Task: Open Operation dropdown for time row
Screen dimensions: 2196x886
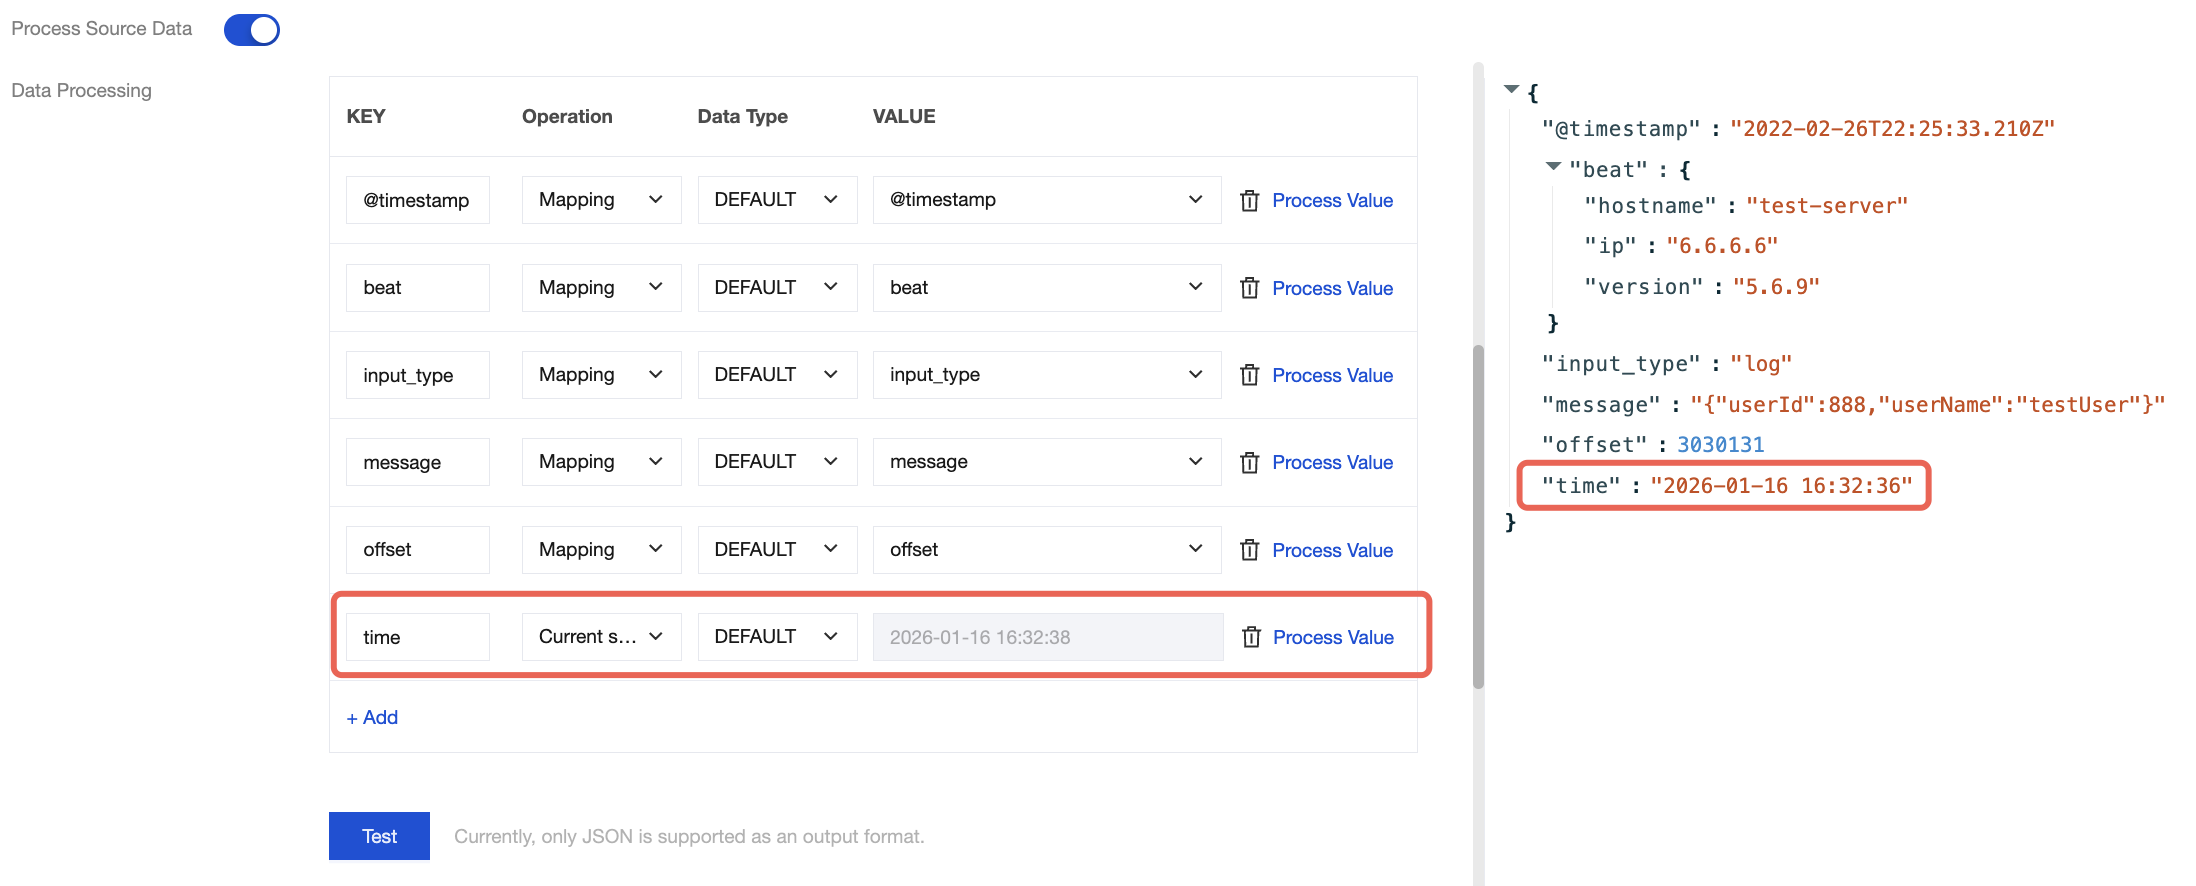Action: tap(601, 637)
